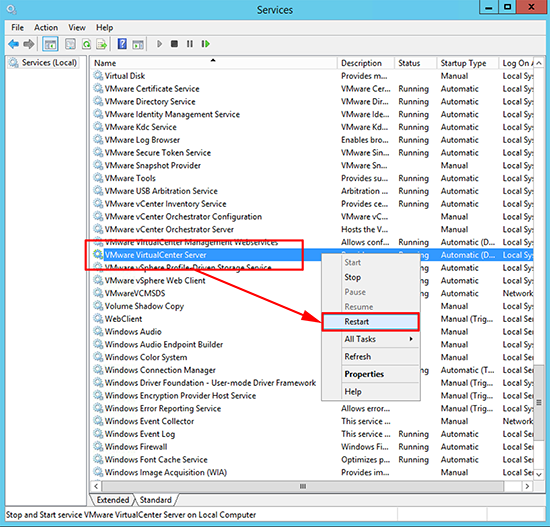Click the Back arrow toolbar icon
This screenshot has height=527, width=550.
click(13, 44)
